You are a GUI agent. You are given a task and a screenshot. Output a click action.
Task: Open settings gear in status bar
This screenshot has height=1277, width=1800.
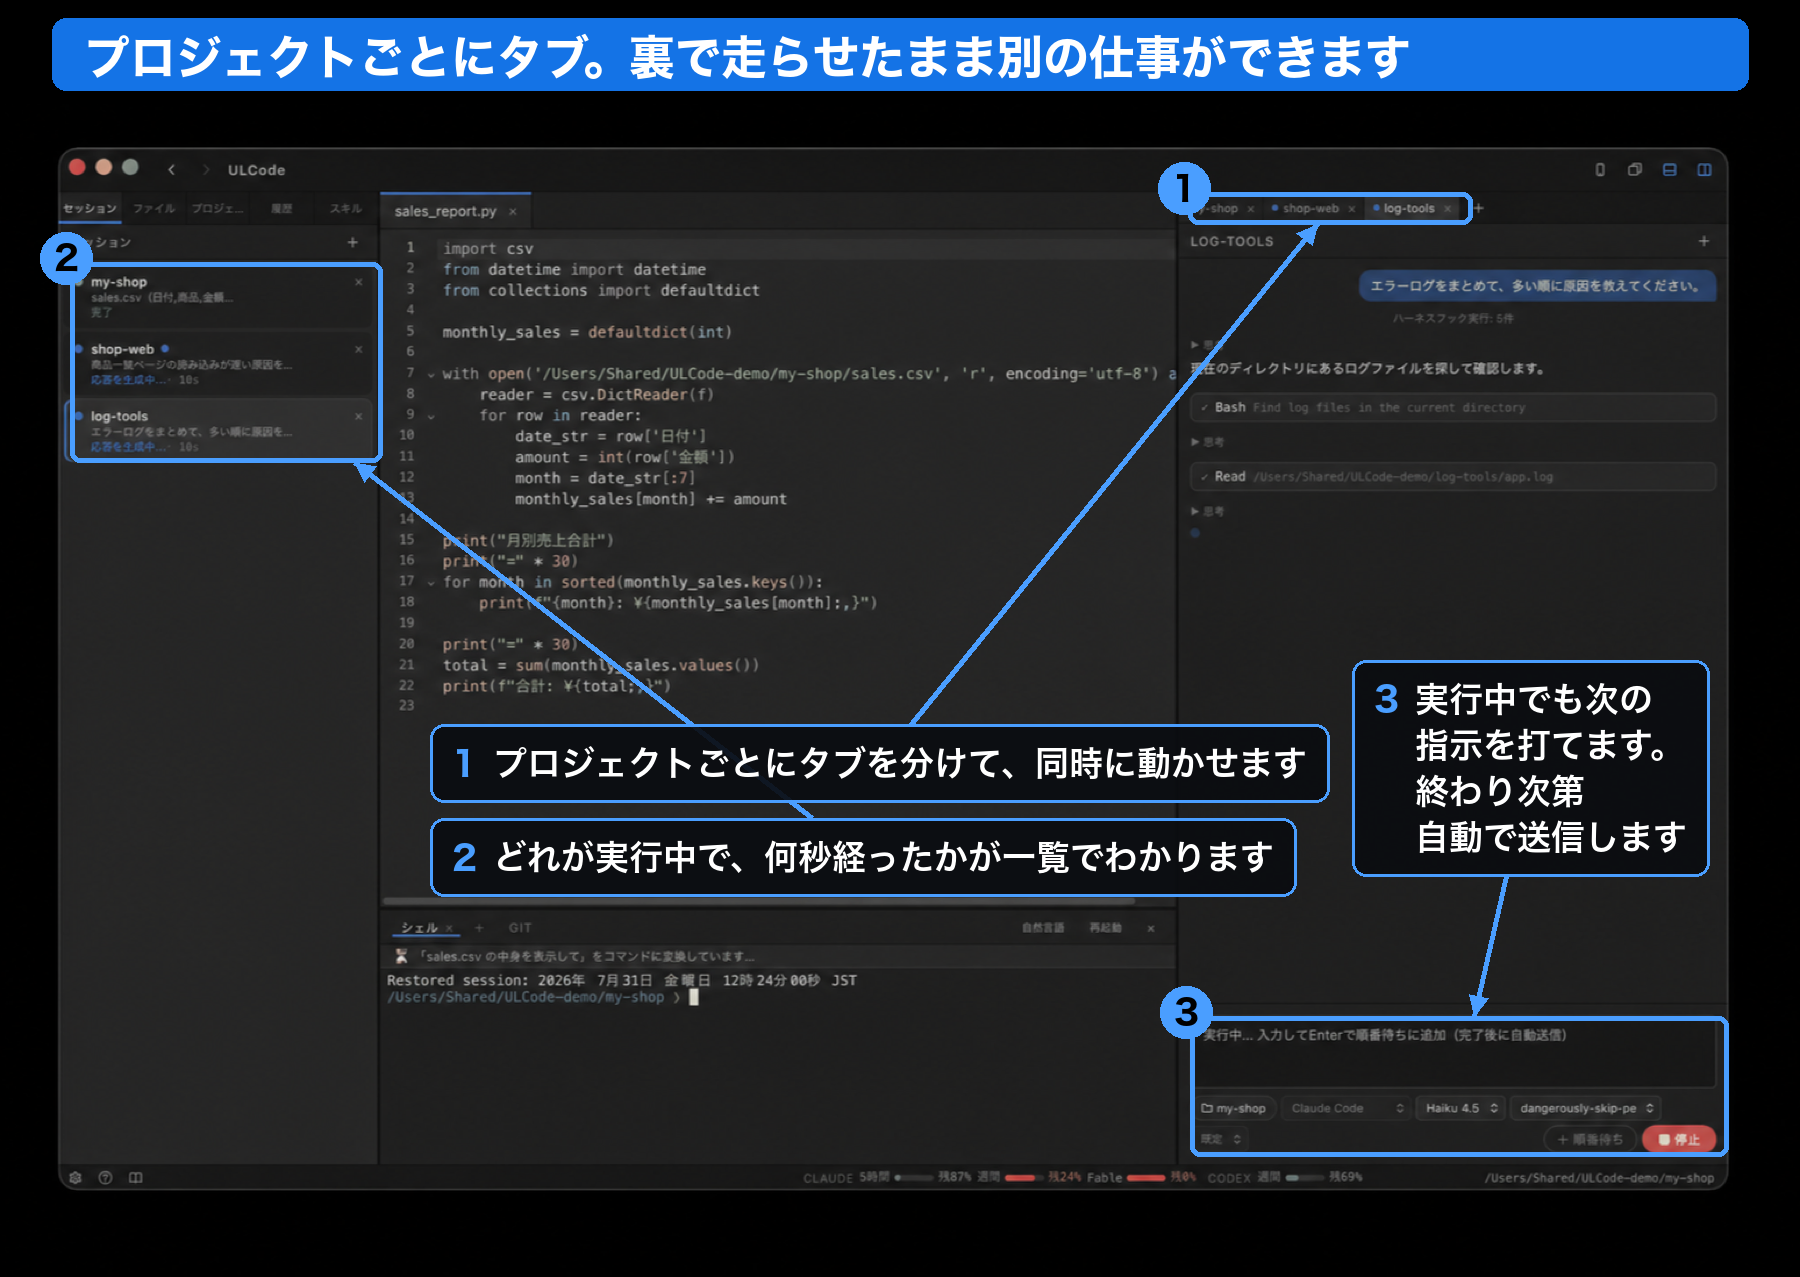click(76, 1178)
